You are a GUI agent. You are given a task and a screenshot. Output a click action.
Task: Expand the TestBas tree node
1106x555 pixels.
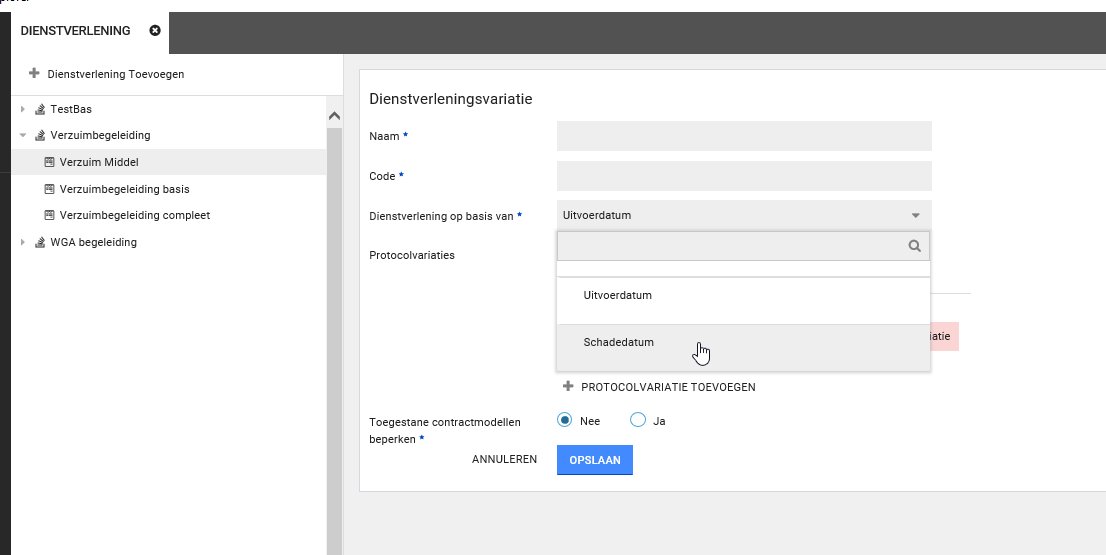coord(23,109)
